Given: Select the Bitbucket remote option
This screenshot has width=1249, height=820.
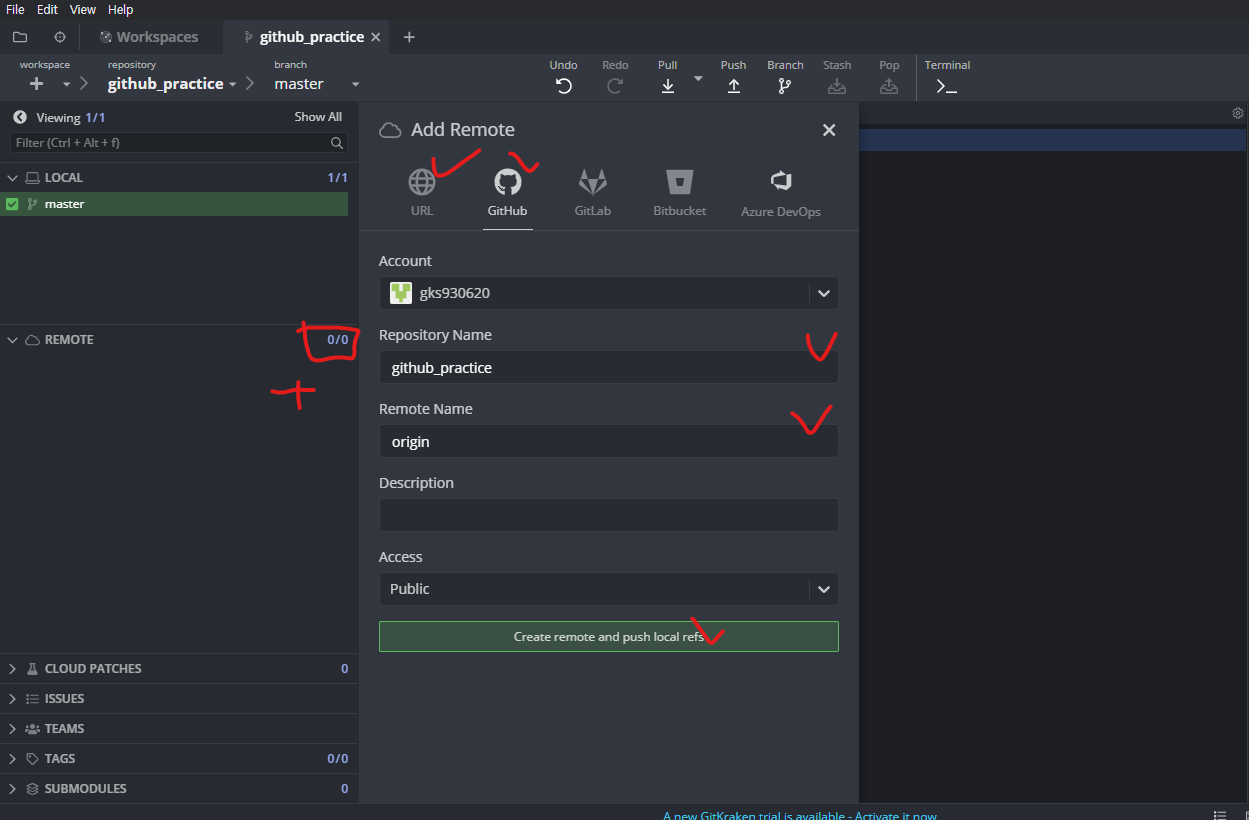Looking at the screenshot, I should (680, 192).
